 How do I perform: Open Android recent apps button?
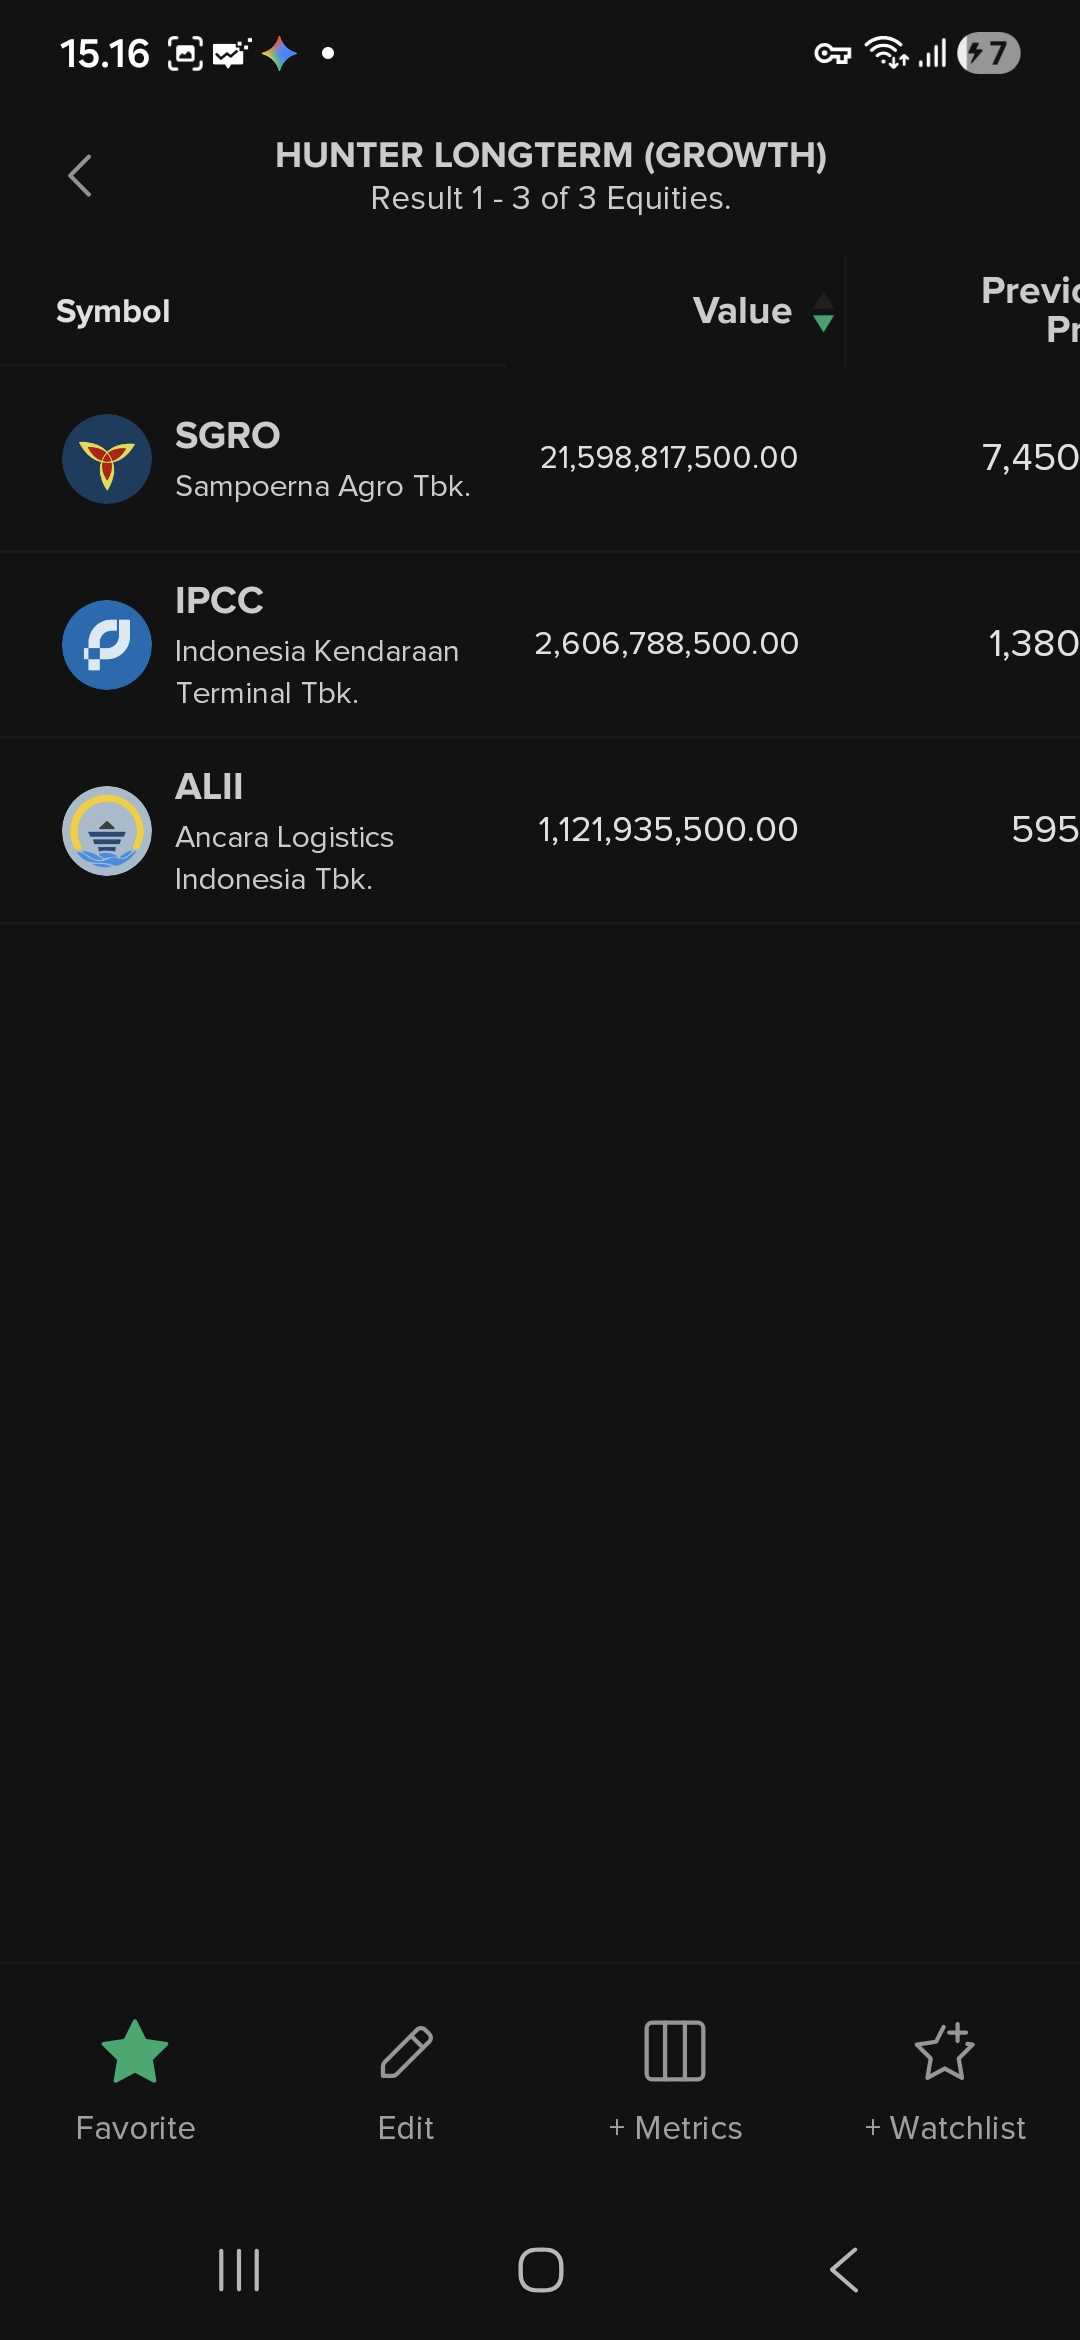click(239, 2270)
